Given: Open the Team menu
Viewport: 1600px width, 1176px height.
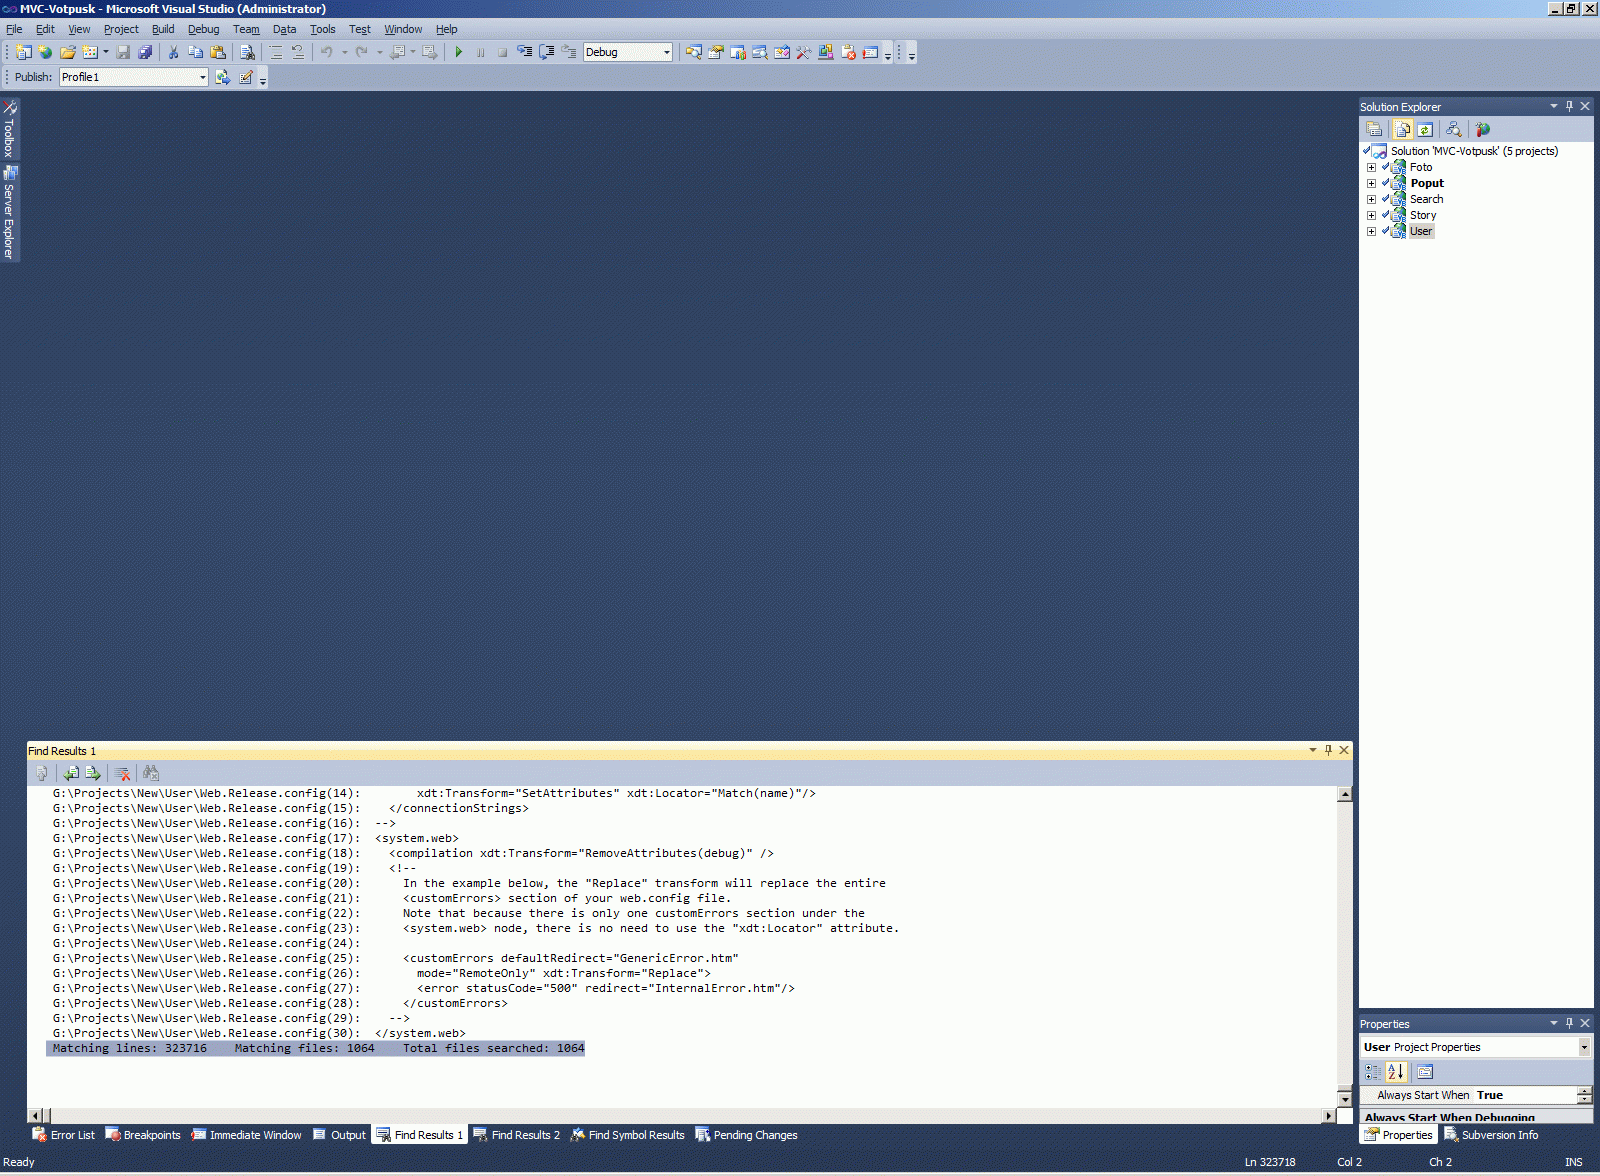Looking at the screenshot, I should [x=246, y=29].
